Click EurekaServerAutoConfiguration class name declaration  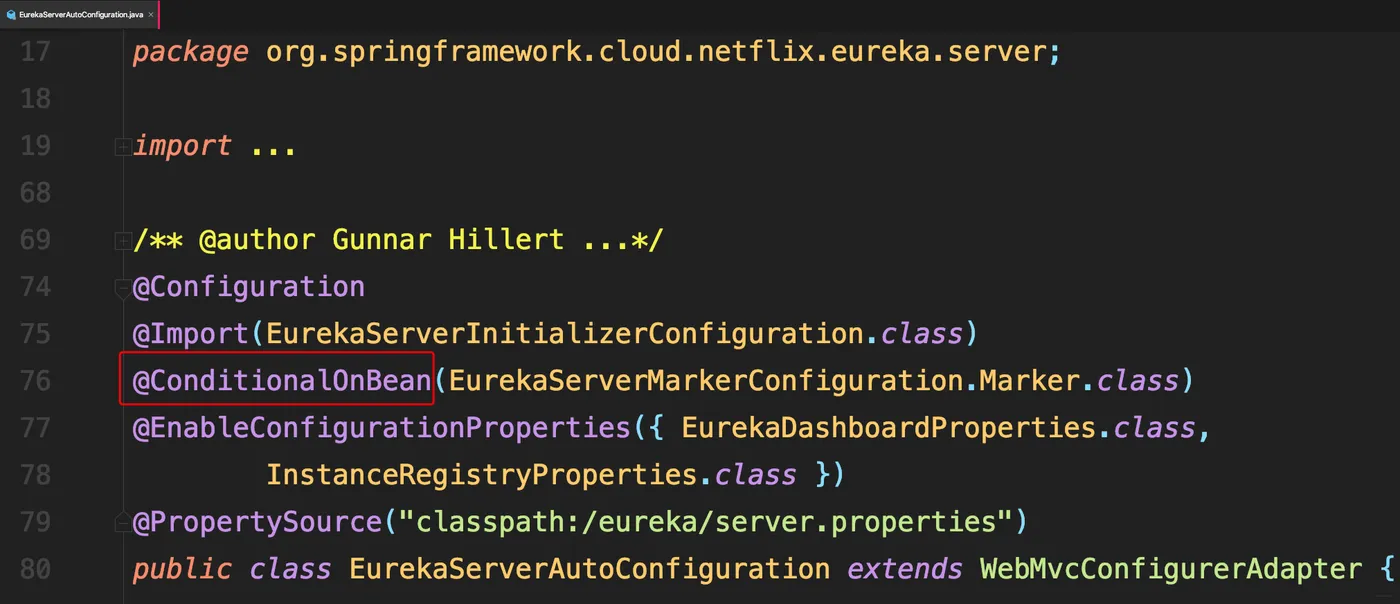pos(589,569)
